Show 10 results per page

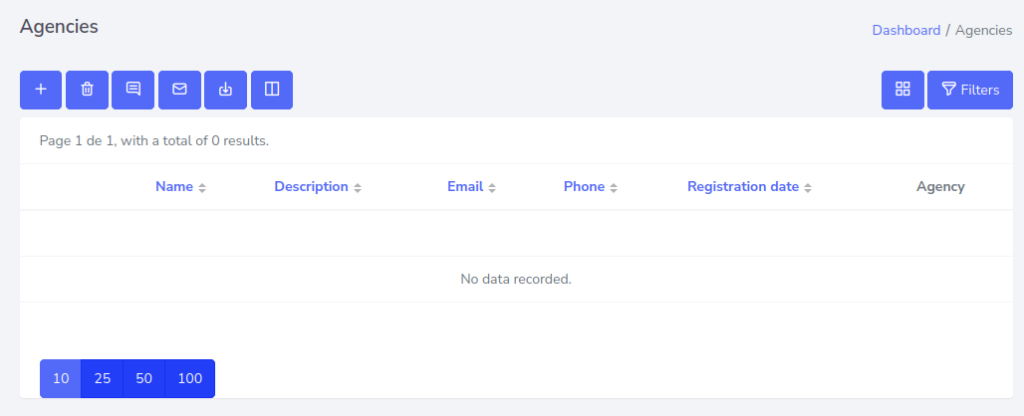(61, 379)
